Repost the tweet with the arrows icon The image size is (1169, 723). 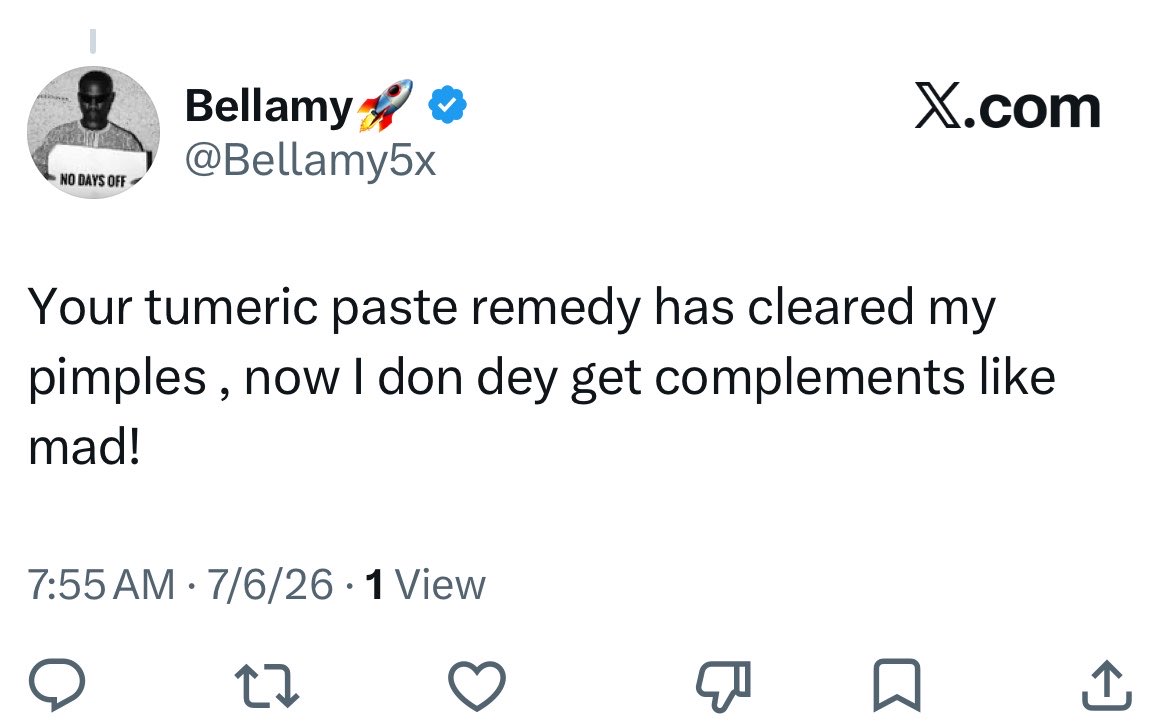pos(267,686)
